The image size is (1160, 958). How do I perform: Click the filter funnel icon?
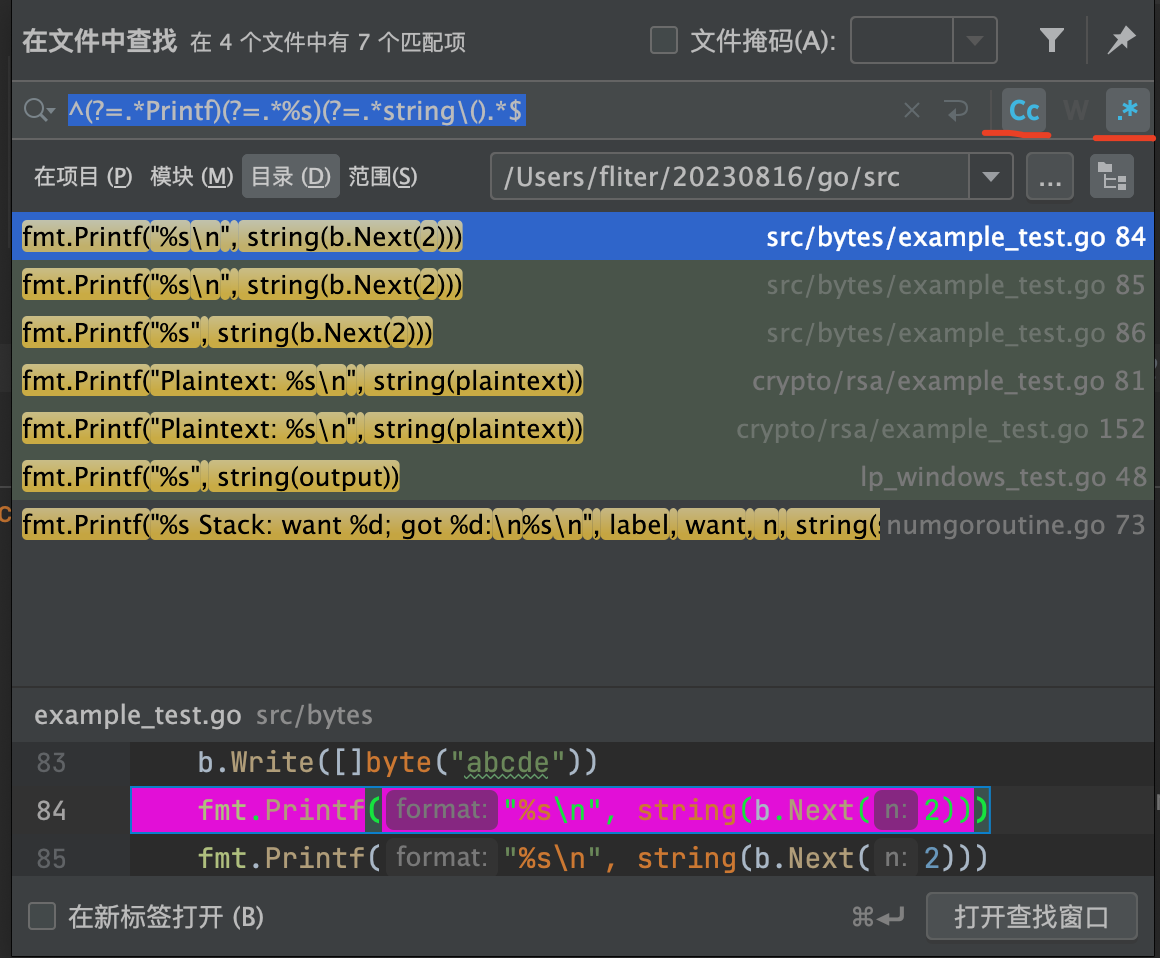(x=1051, y=40)
